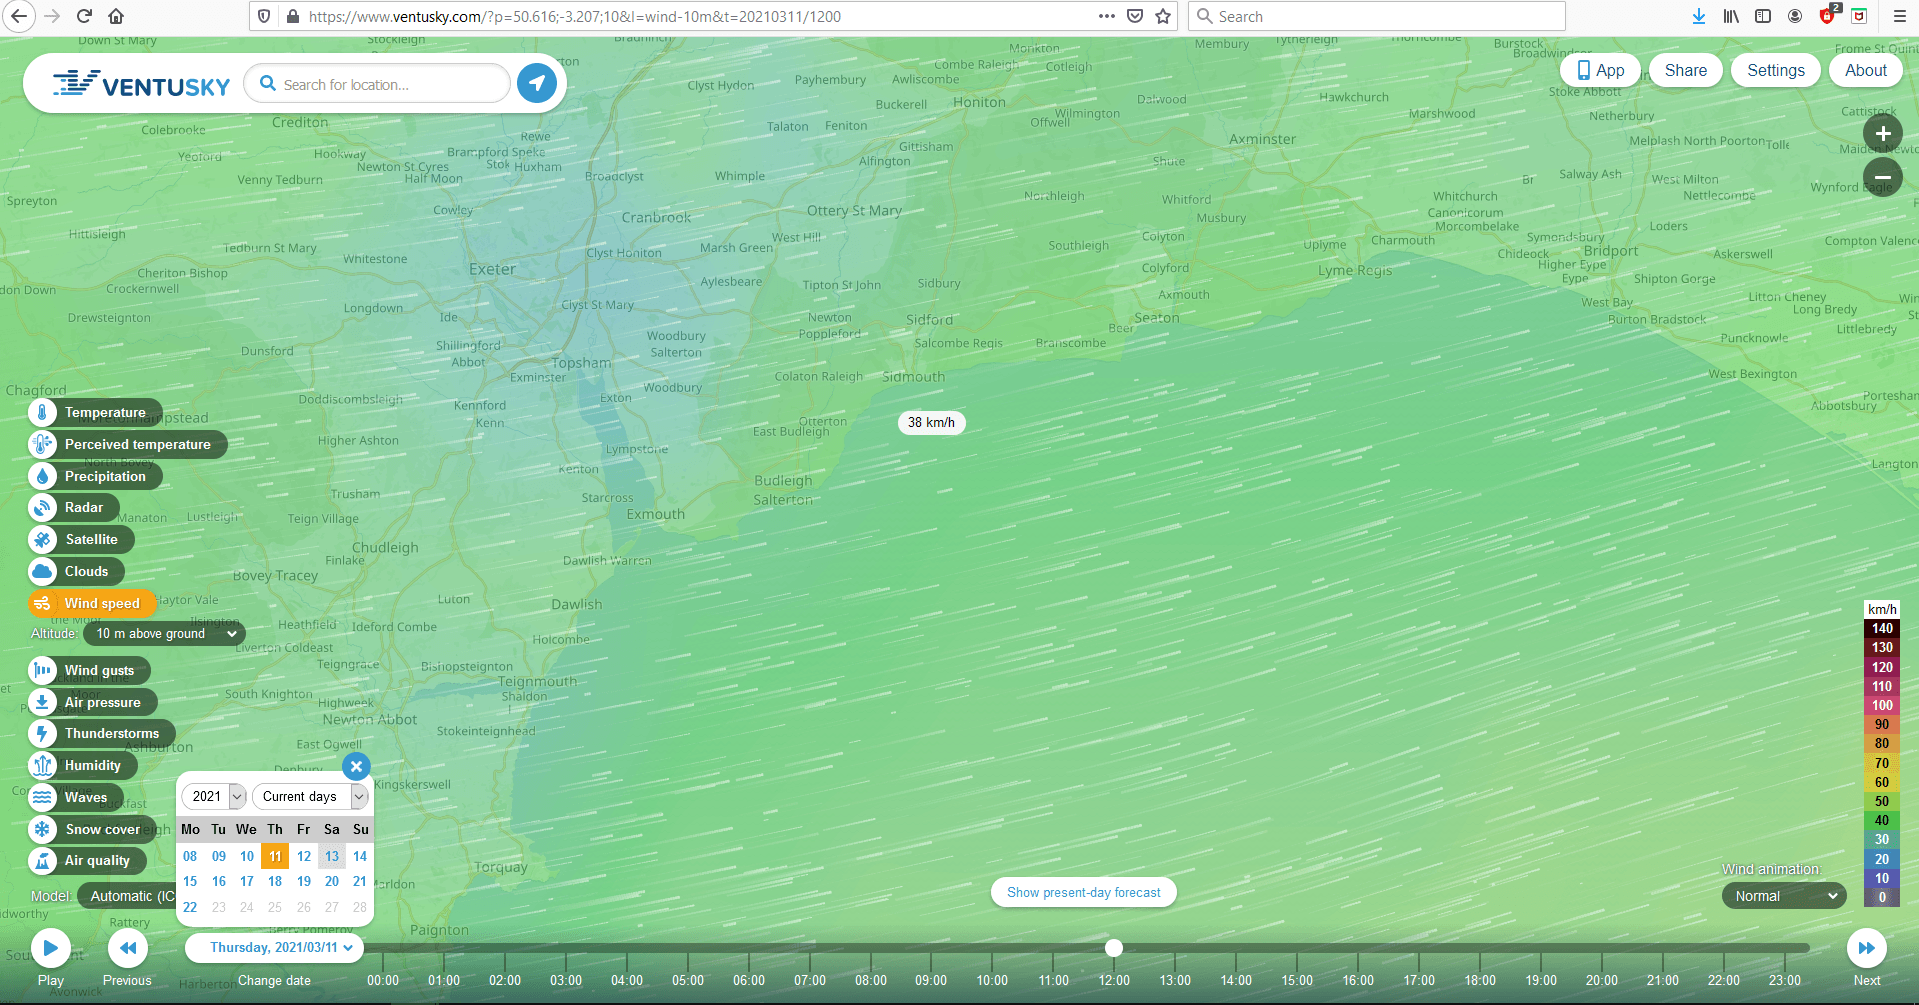Viewport: 1919px width, 1005px height.
Task: Select the Radar layer icon
Action: [x=42, y=508]
